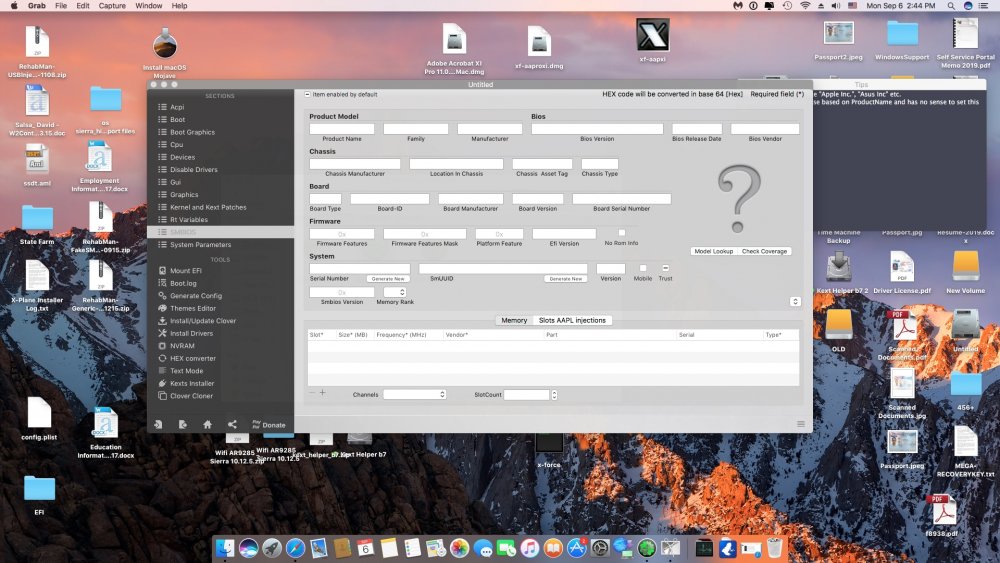
Task: Launch the Themes Editor tool
Action: click(x=193, y=308)
